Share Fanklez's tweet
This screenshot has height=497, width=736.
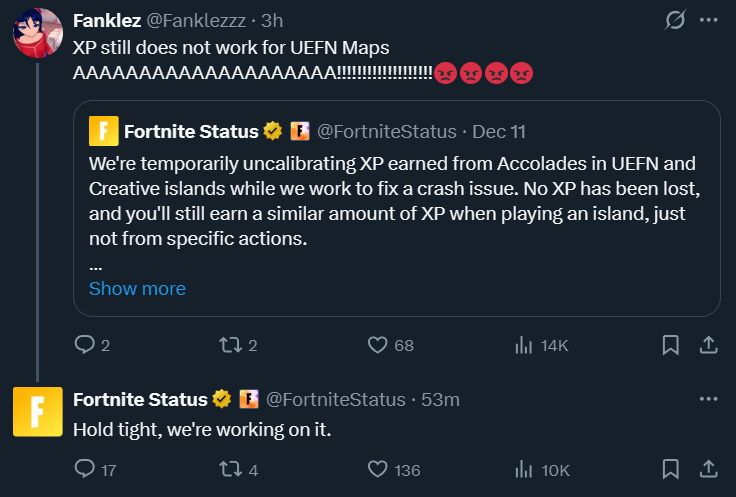[707, 345]
